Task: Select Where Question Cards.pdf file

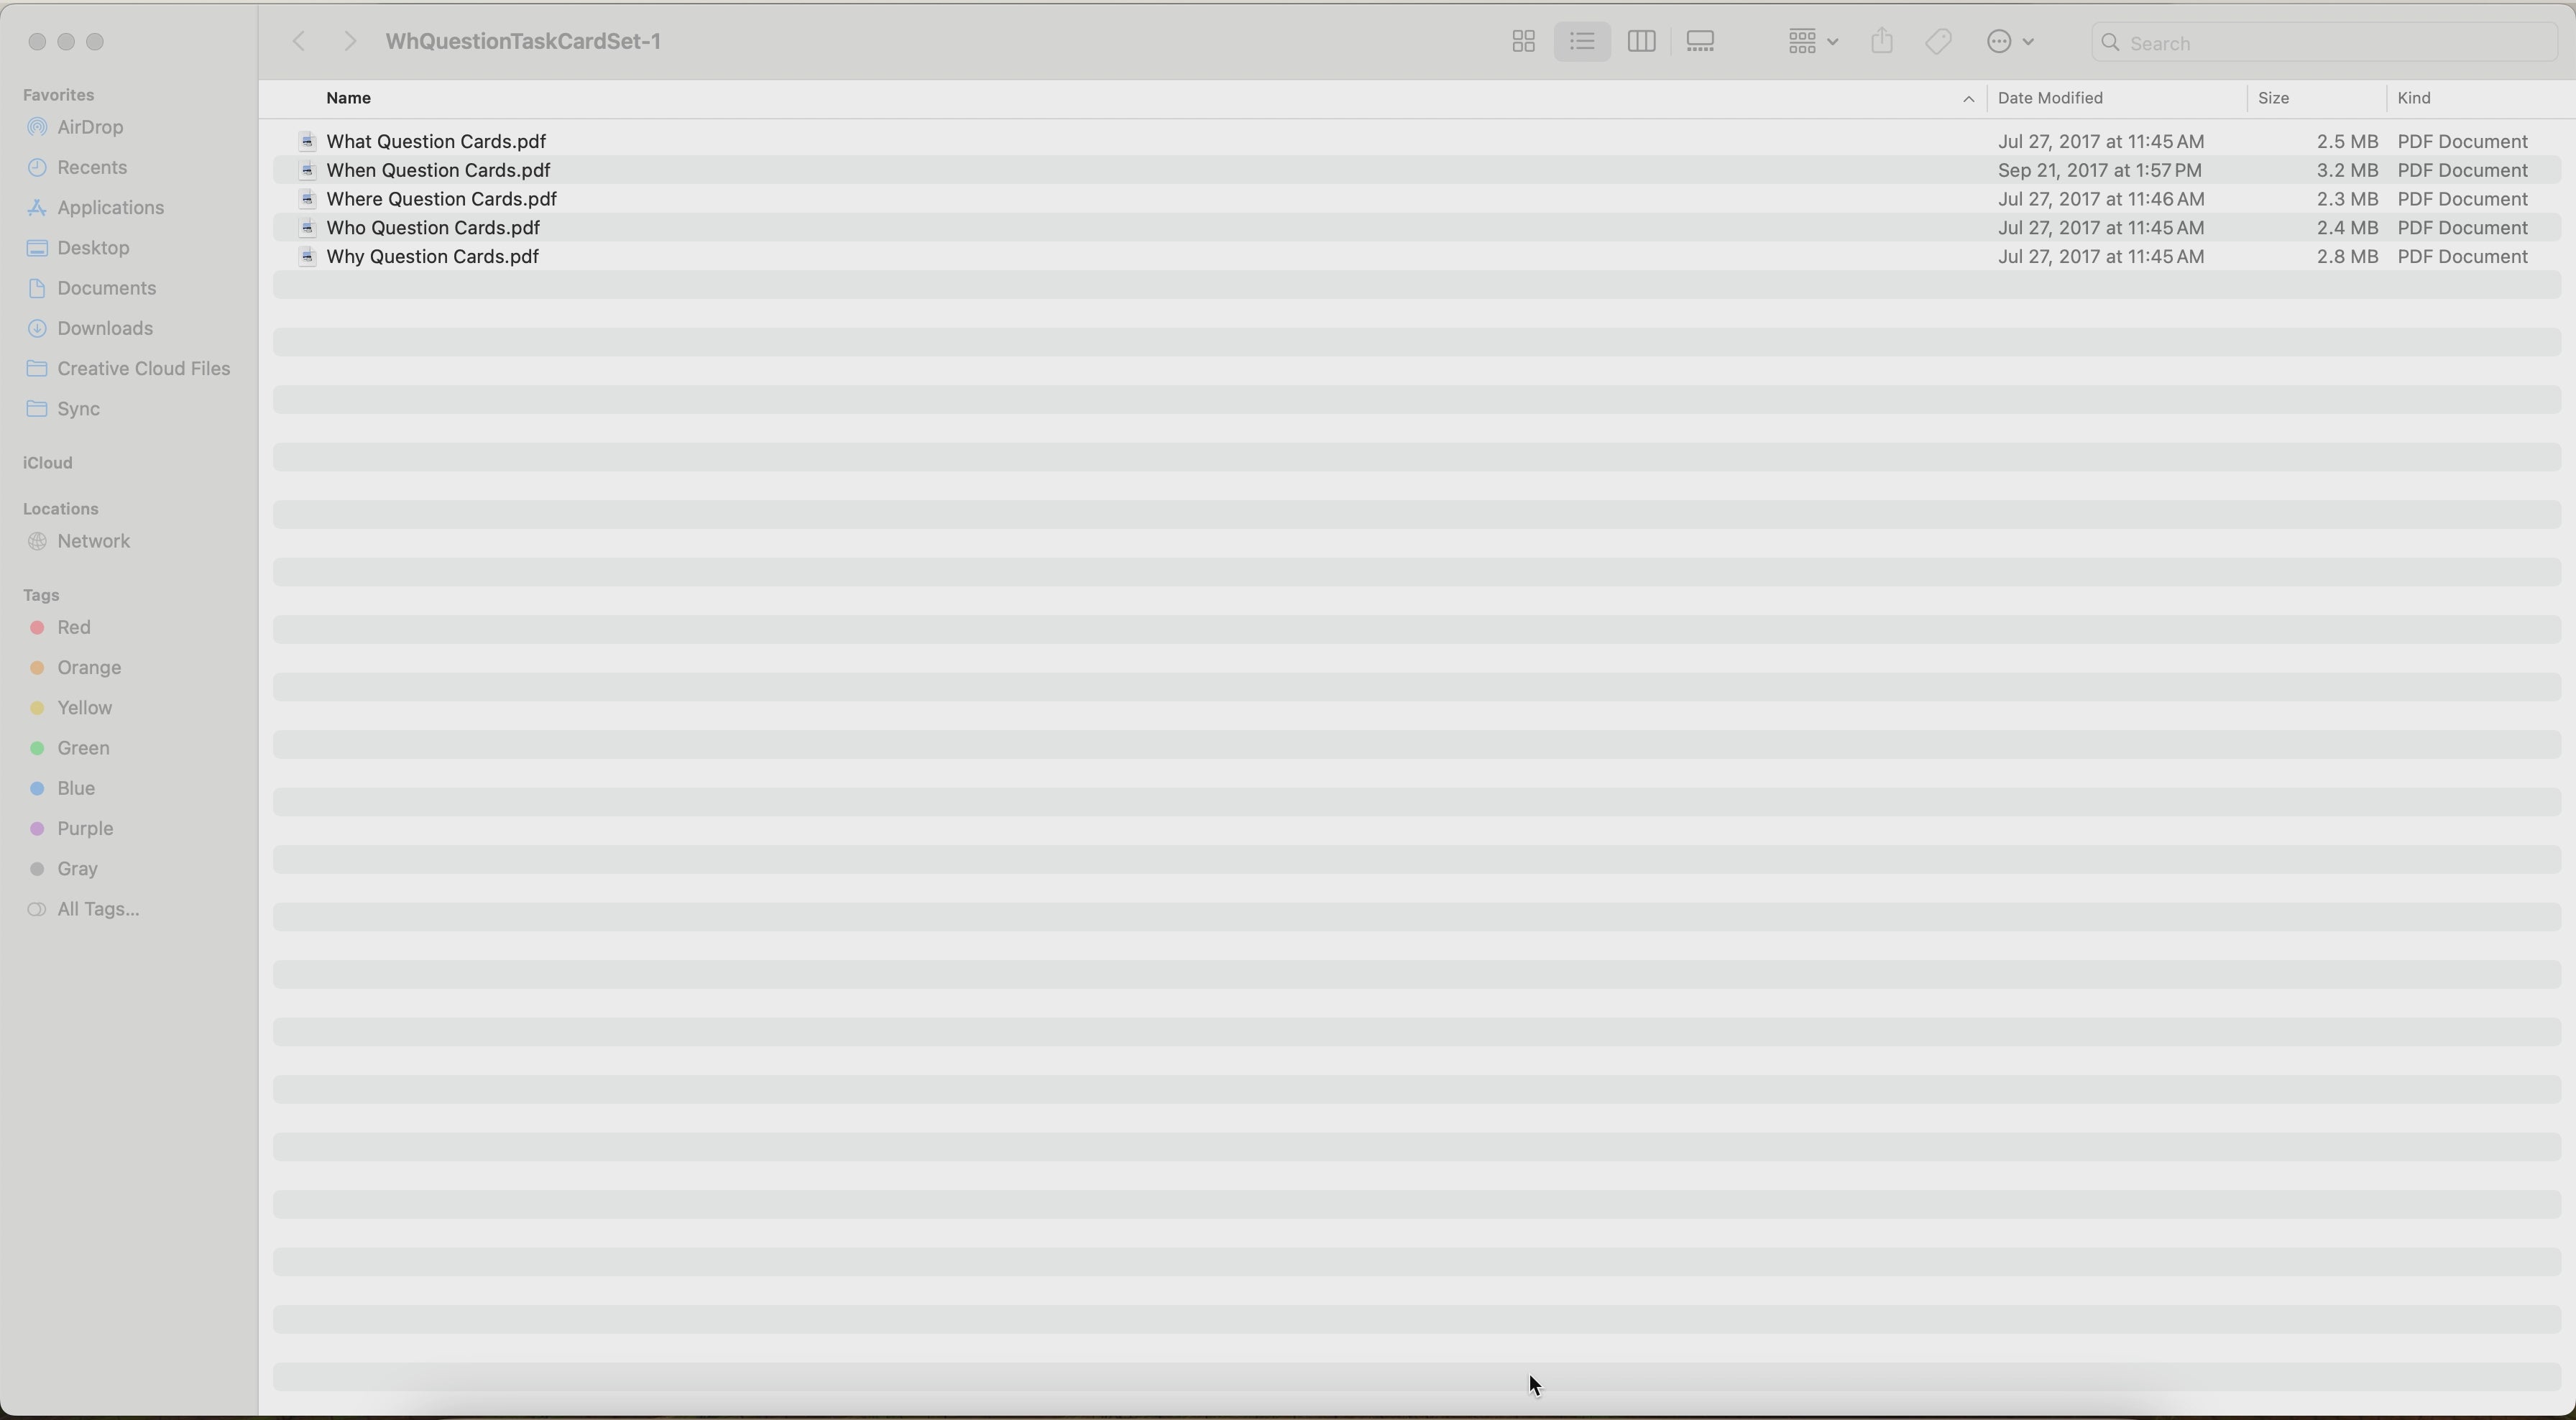Action: tap(442, 199)
